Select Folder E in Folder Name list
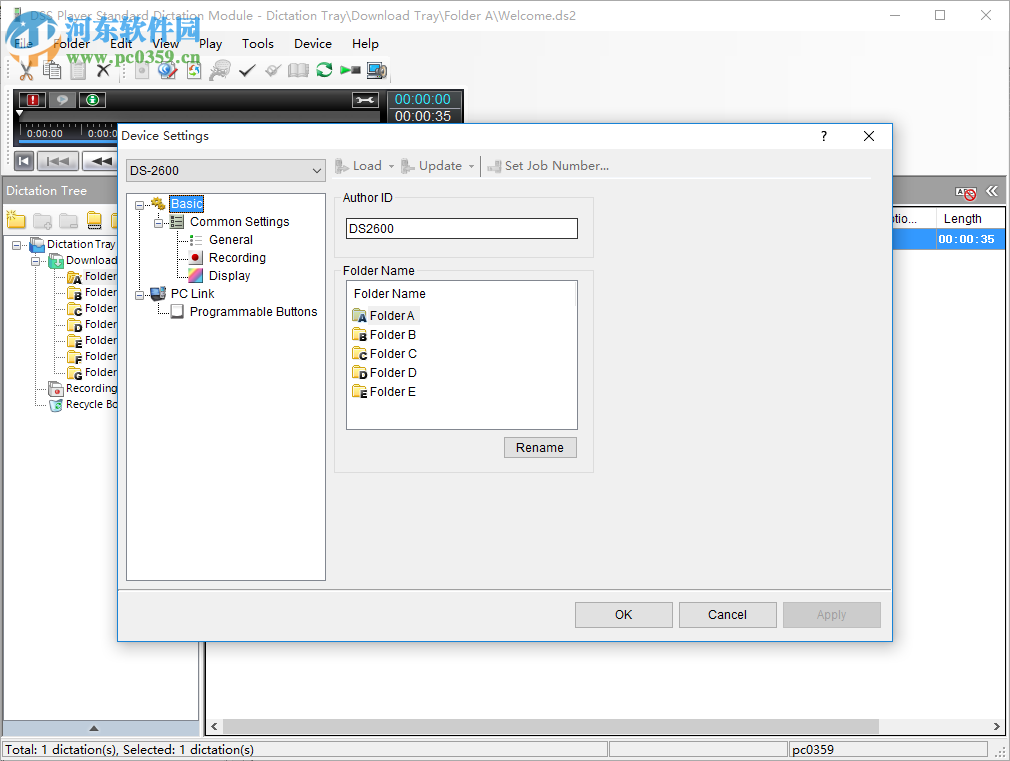1010x761 pixels. click(385, 392)
